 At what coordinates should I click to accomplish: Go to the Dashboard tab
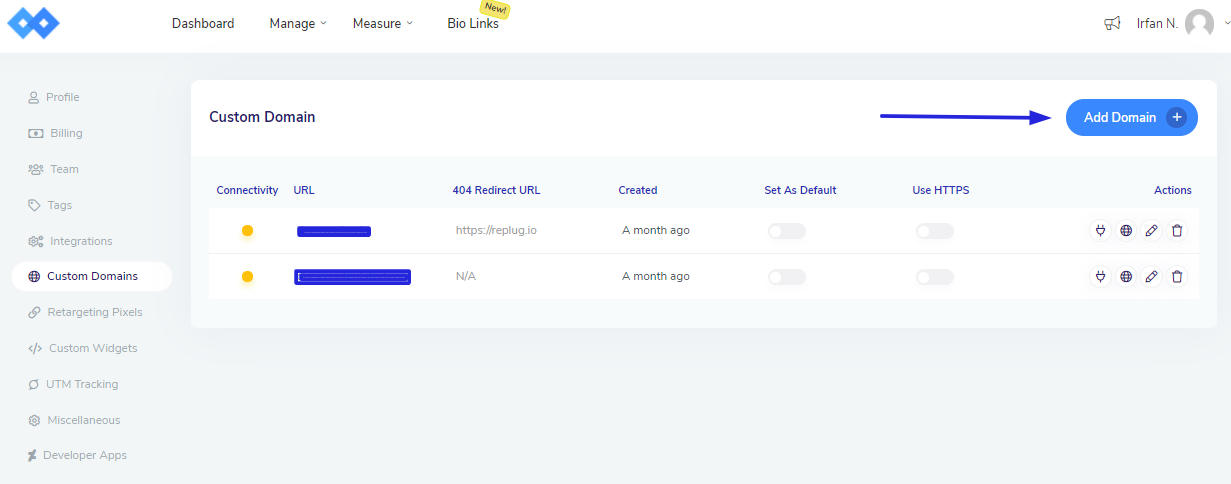pyautogui.click(x=203, y=24)
